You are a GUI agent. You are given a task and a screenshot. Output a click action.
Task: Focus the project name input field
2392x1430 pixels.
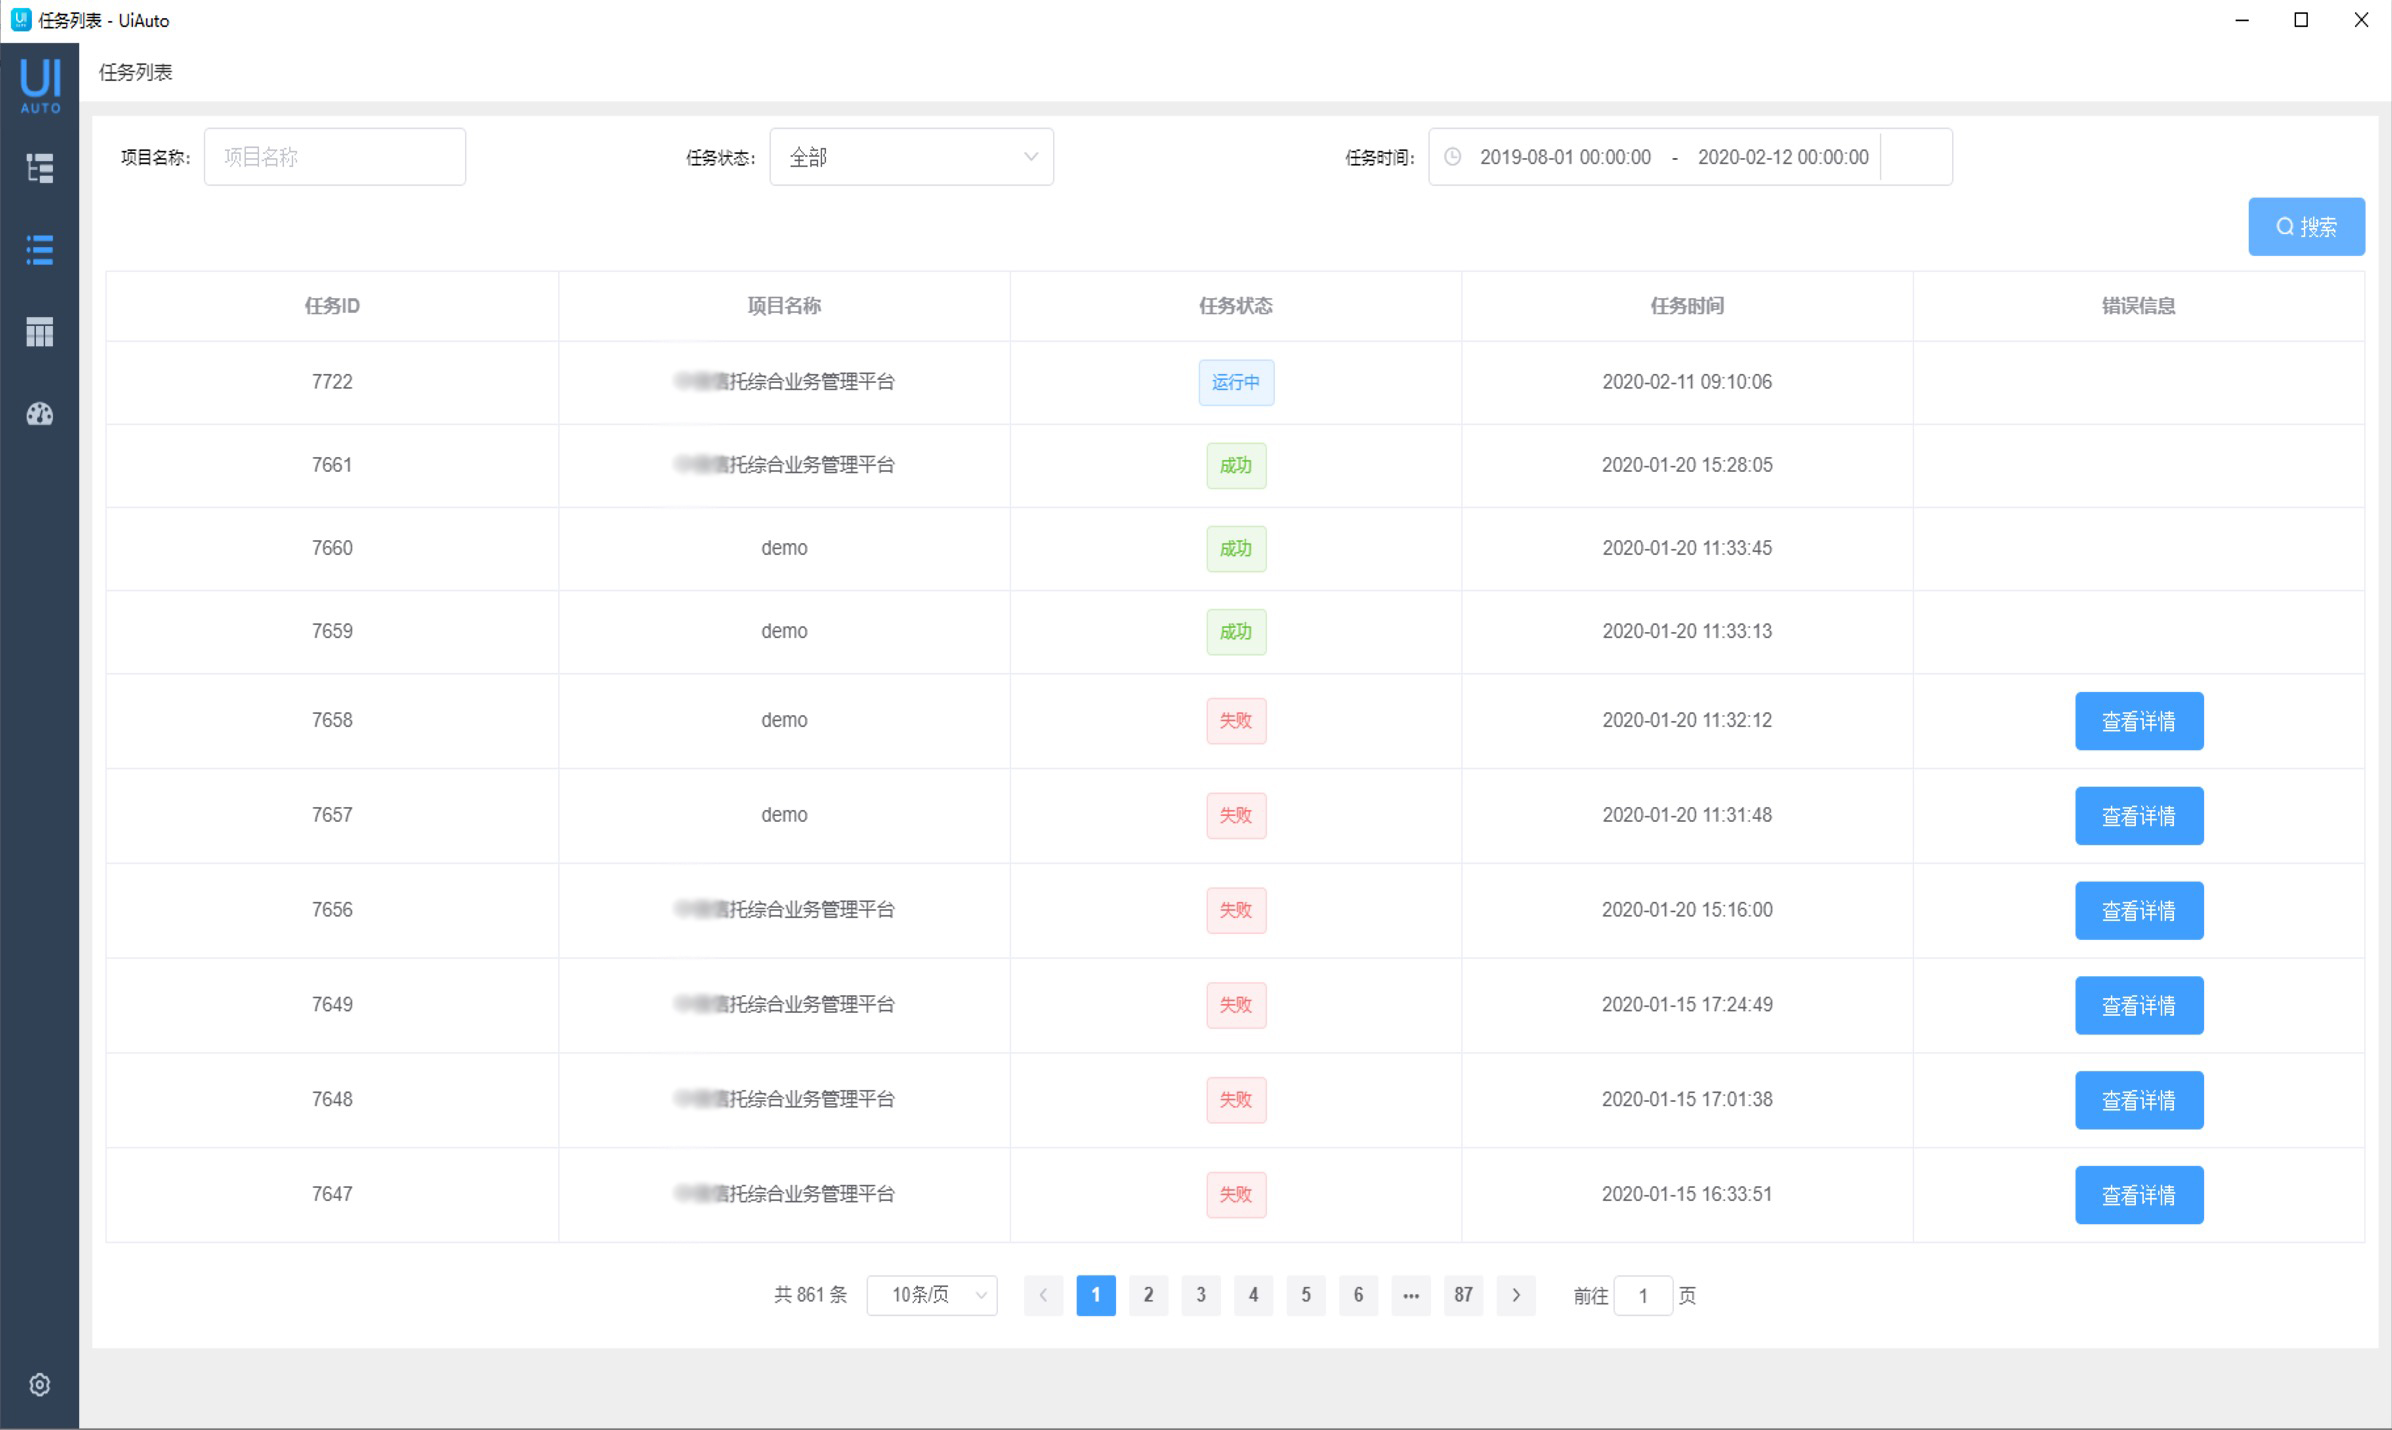335,157
